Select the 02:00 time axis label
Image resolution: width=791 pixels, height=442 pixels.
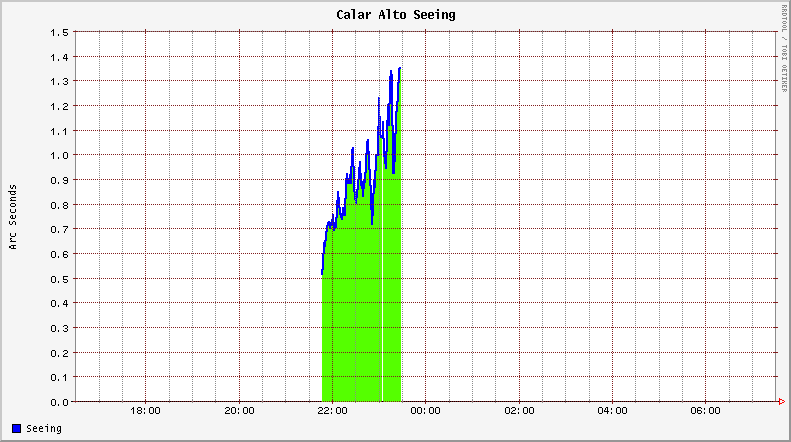click(519, 411)
